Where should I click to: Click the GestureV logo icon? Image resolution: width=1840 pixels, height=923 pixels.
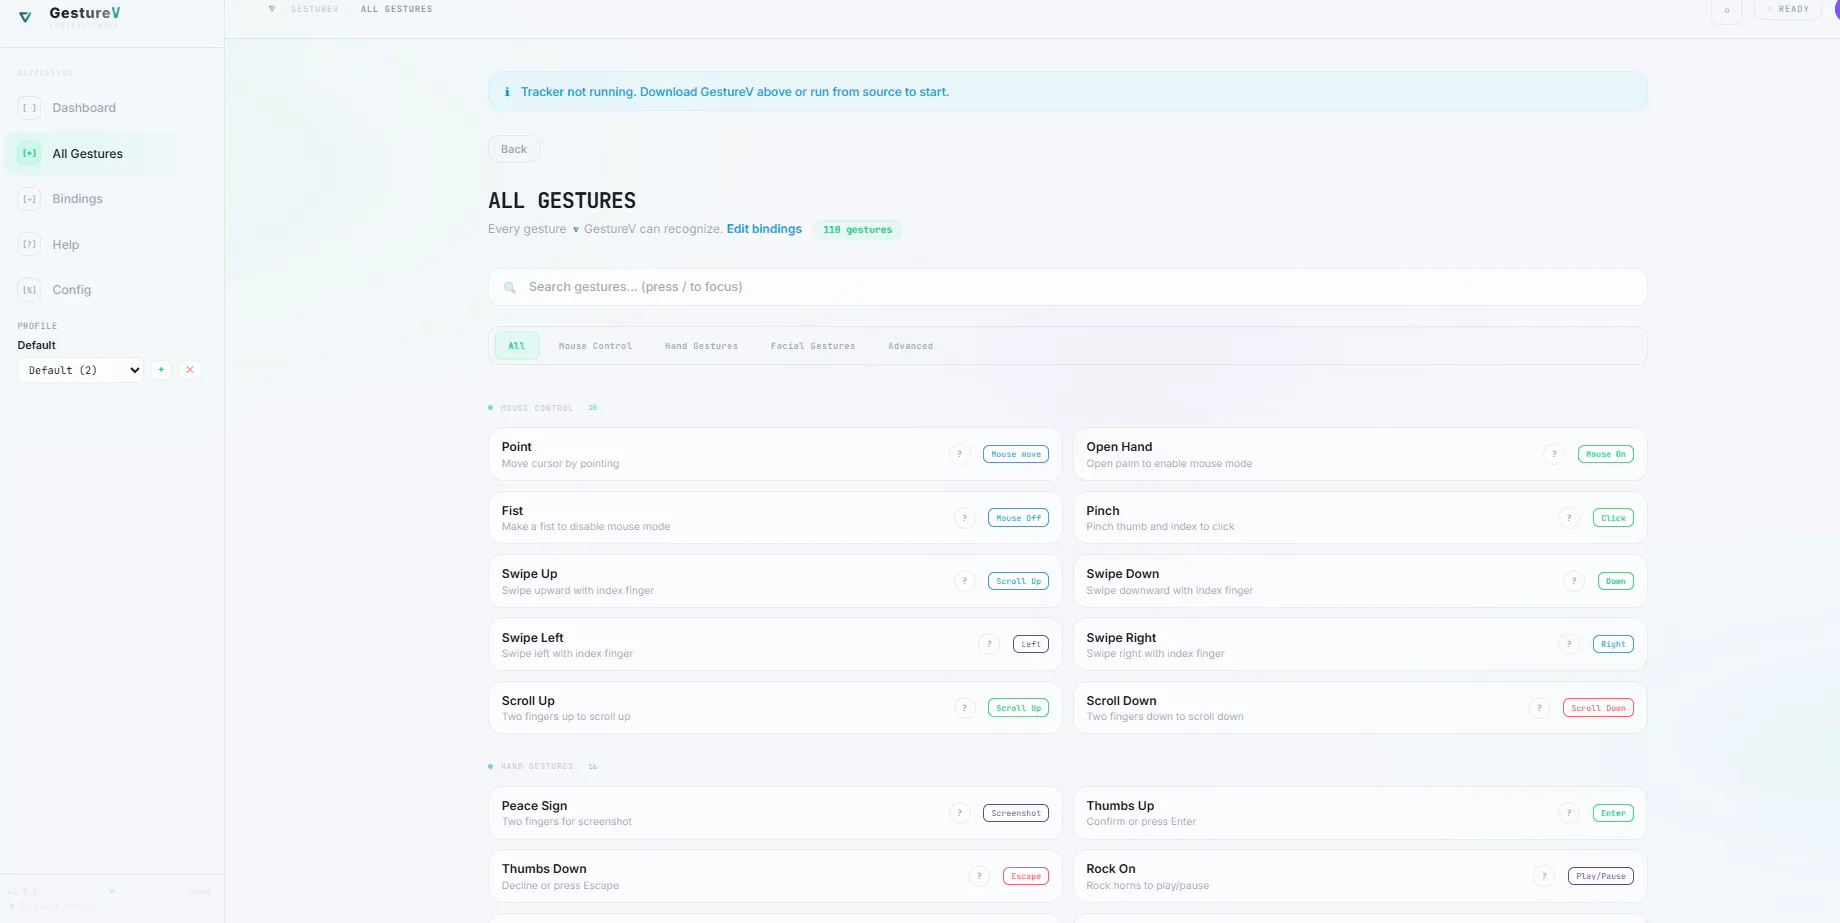coord(26,16)
